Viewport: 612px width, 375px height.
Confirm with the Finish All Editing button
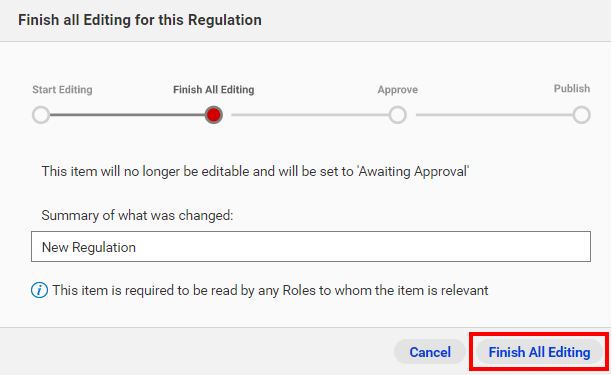coord(539,352)
